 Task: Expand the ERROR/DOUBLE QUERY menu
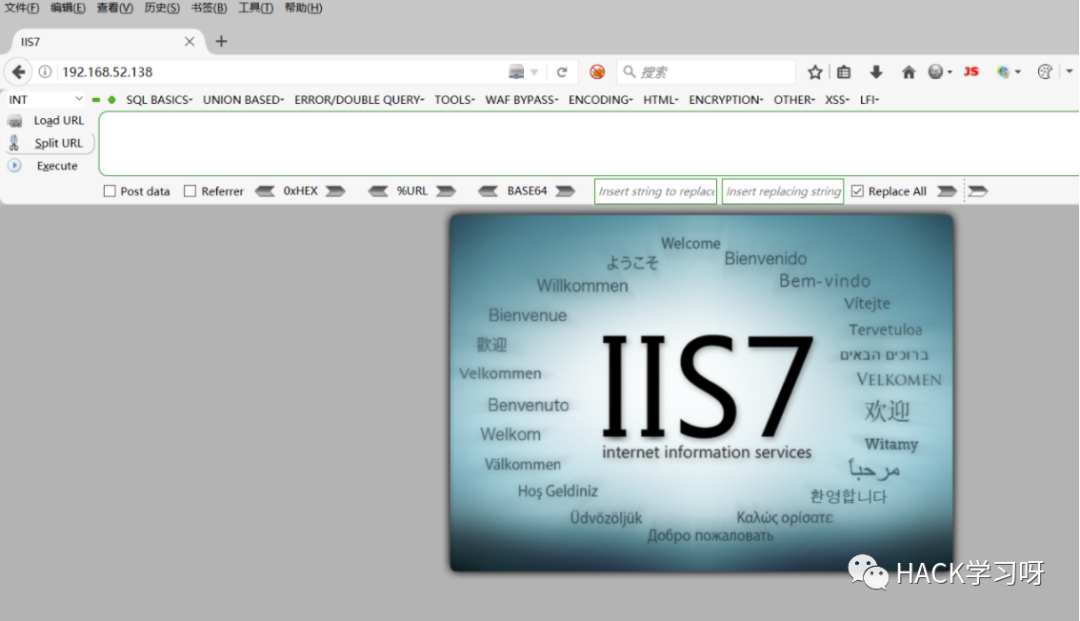click(360, 100)
